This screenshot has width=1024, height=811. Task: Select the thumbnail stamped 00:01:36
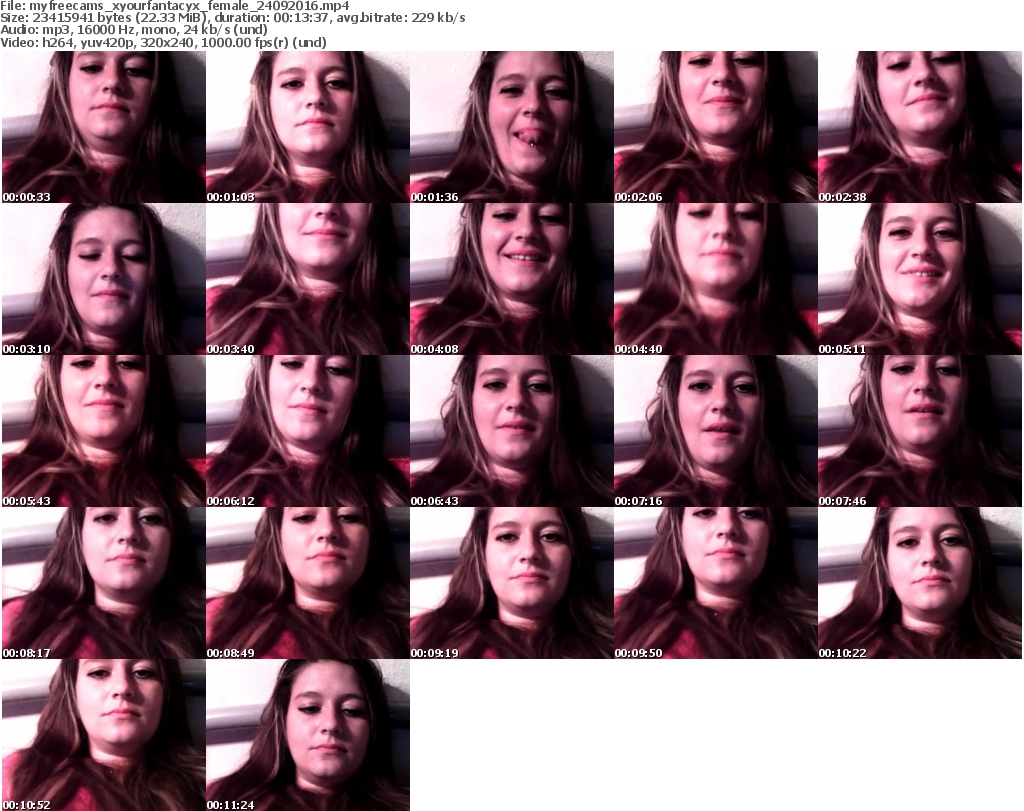point(512,127)
